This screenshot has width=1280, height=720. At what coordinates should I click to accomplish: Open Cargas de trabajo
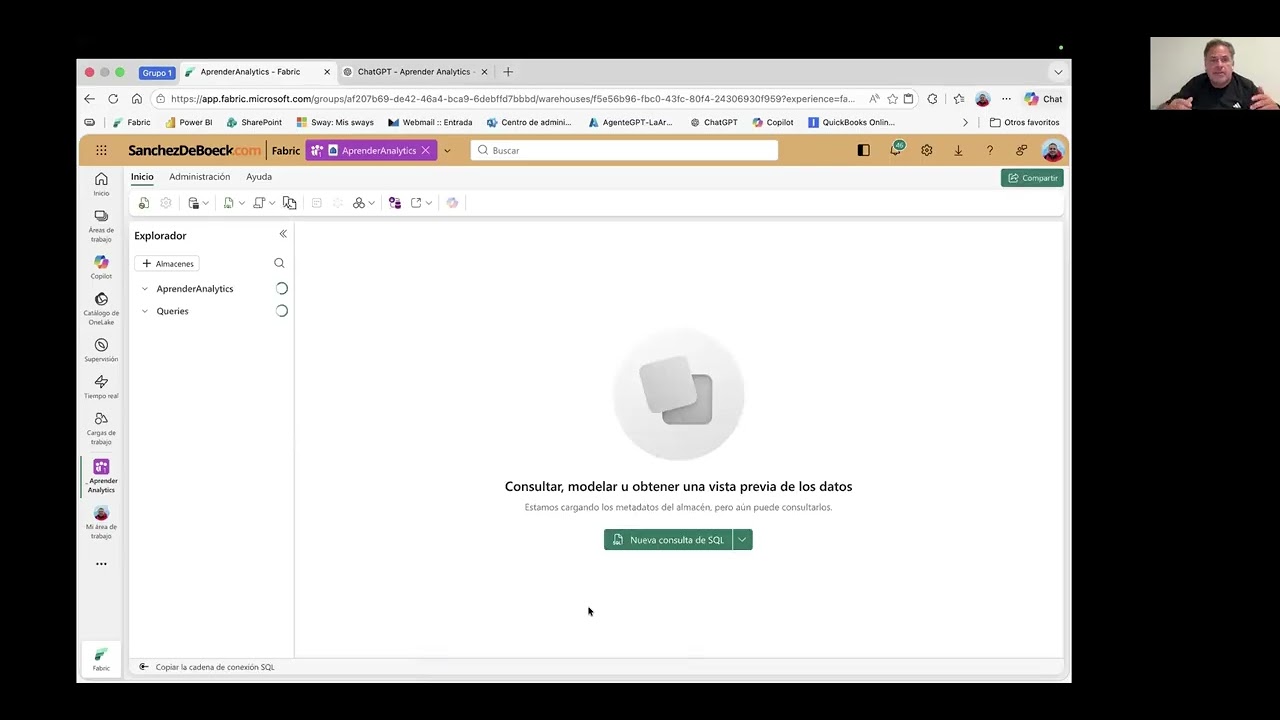point(101,428)
